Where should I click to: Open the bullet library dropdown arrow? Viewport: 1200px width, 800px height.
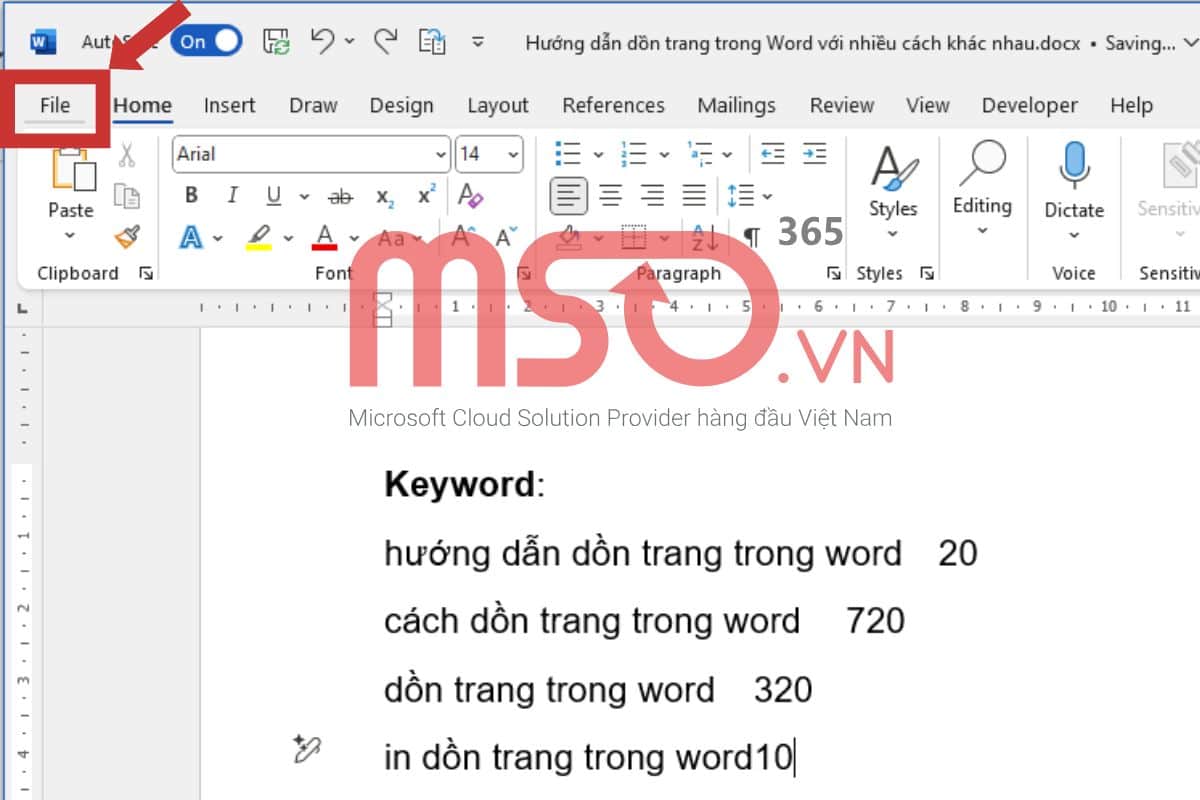[598, 155]
